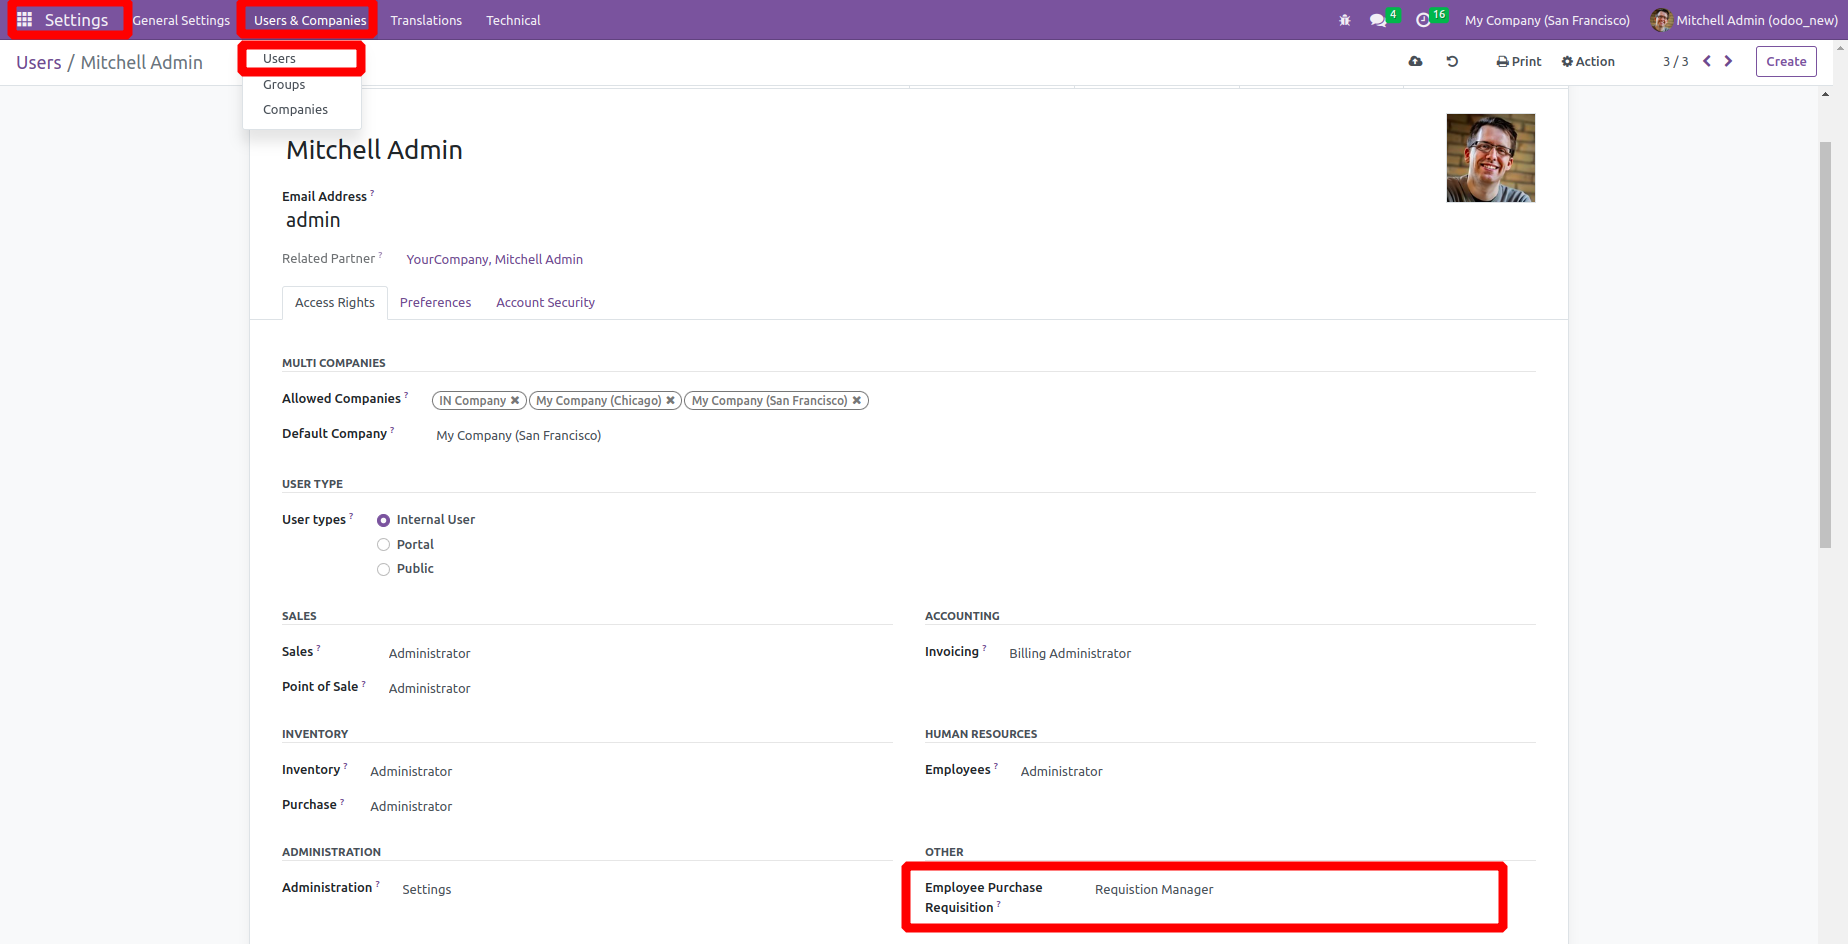Open the debug bug icon menu
The image size is (1848, 944).
1345,20
